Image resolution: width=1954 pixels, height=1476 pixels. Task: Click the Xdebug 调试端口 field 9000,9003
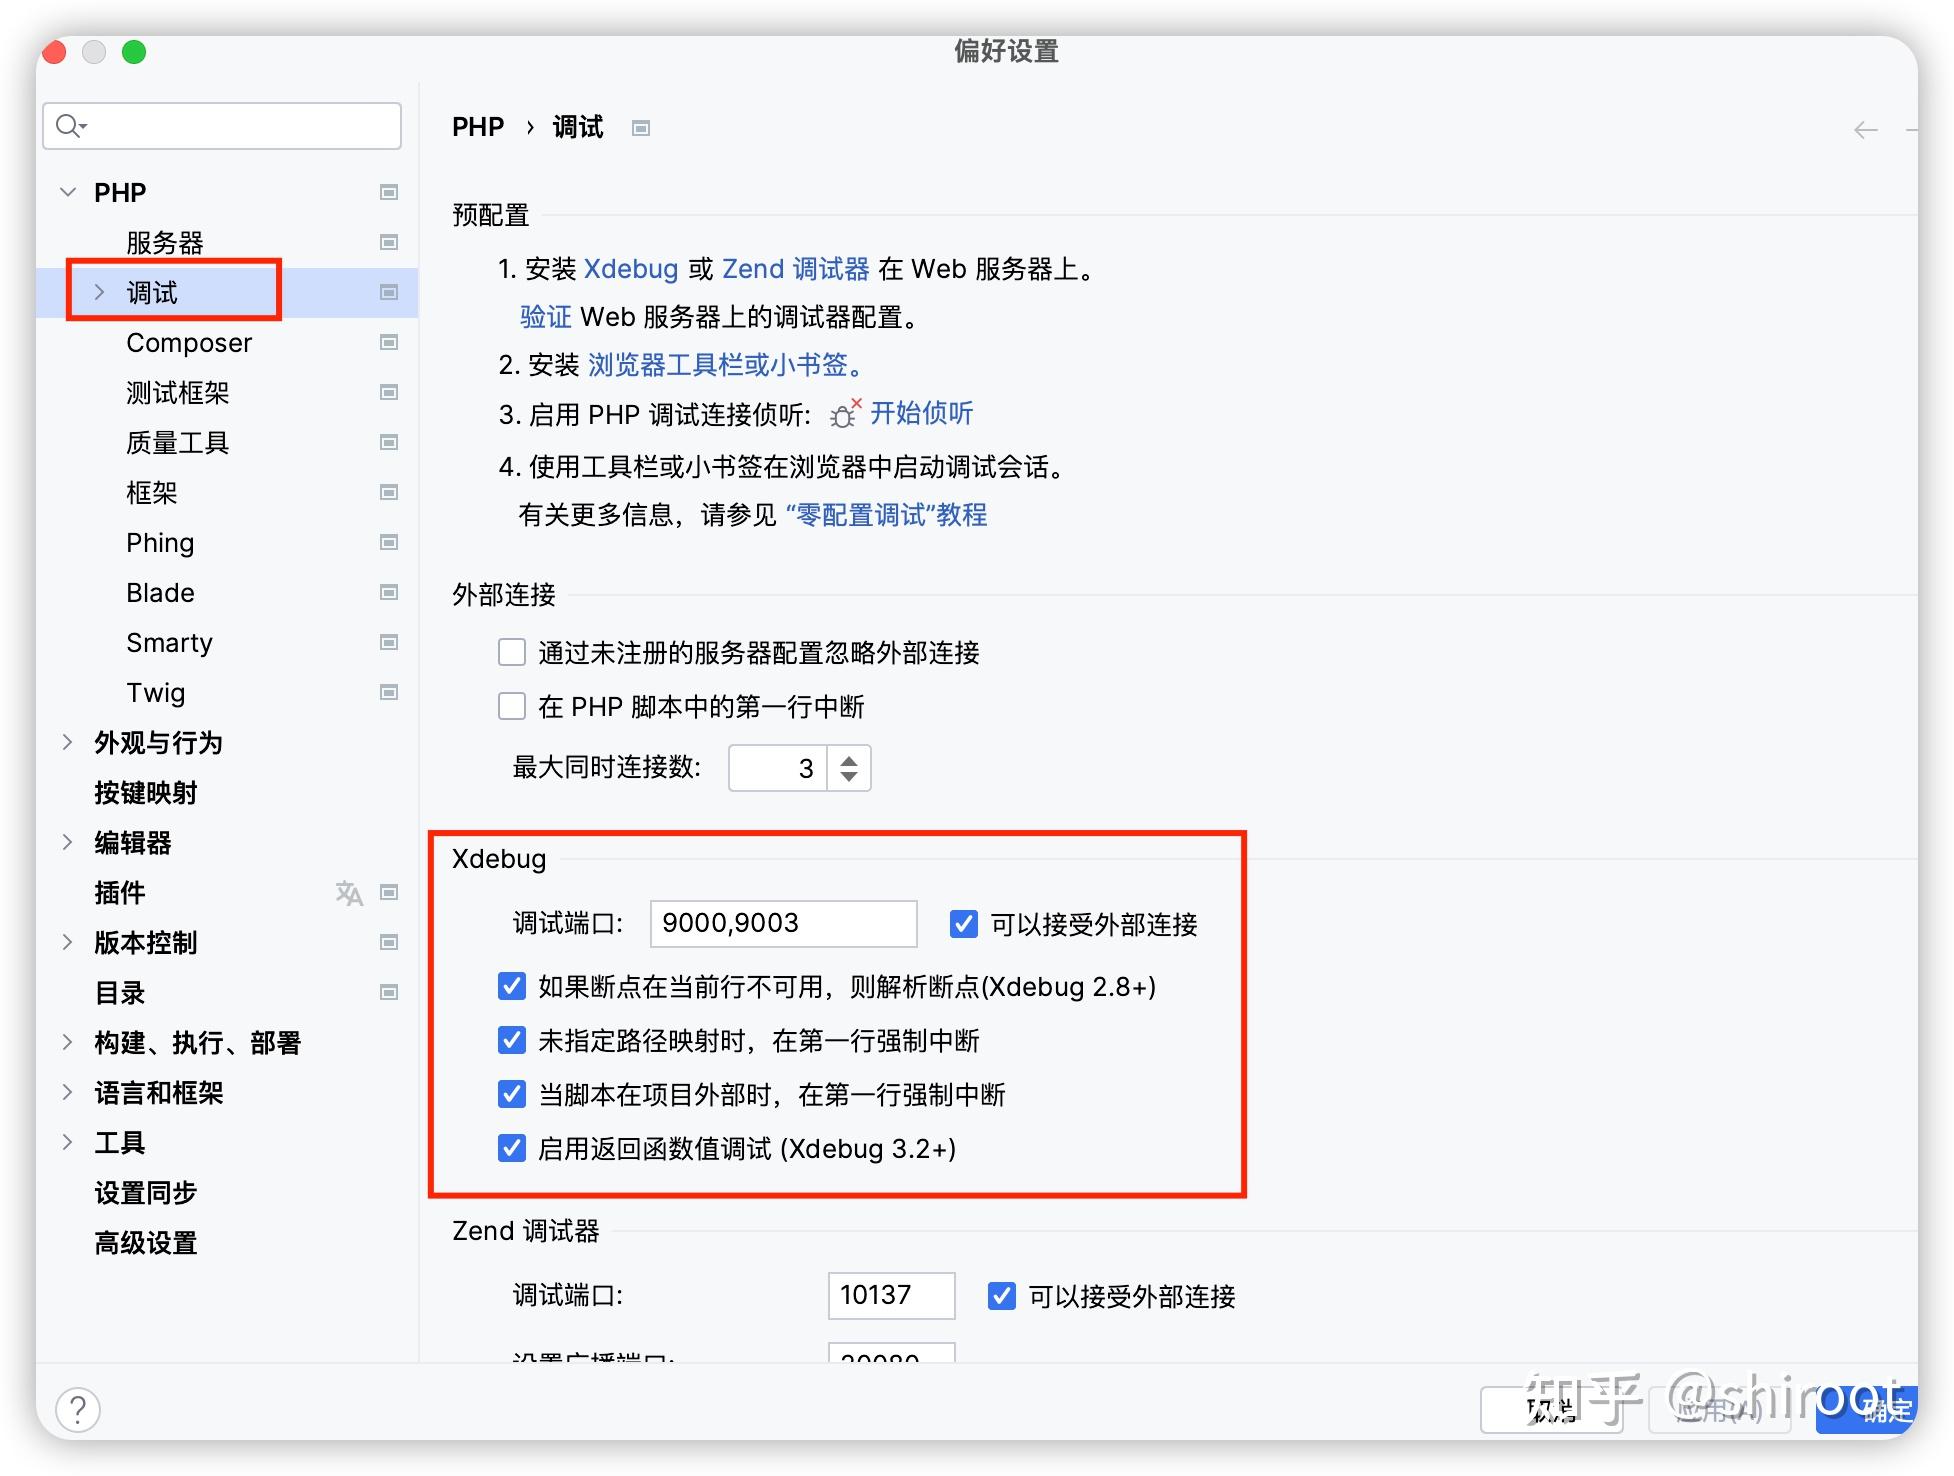pyautogui.click(x=783, y=924)
